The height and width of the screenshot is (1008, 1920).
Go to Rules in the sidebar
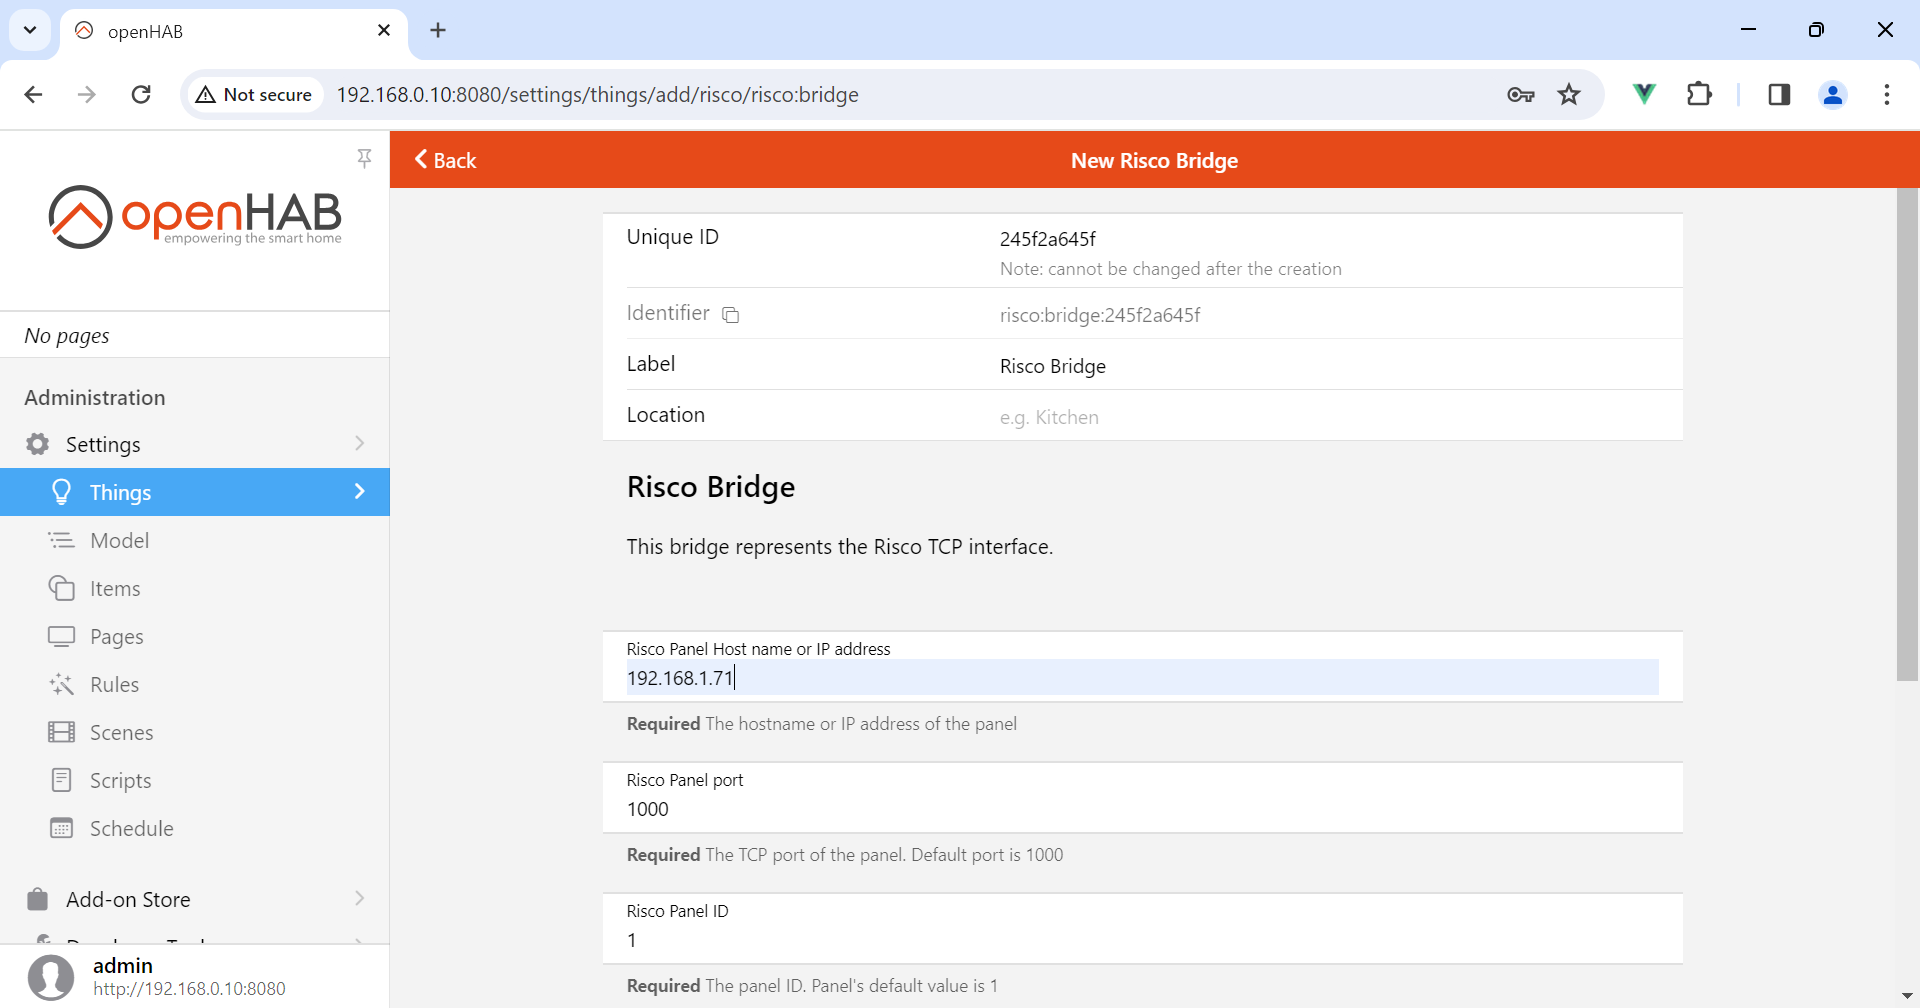(x=114, y=685)
